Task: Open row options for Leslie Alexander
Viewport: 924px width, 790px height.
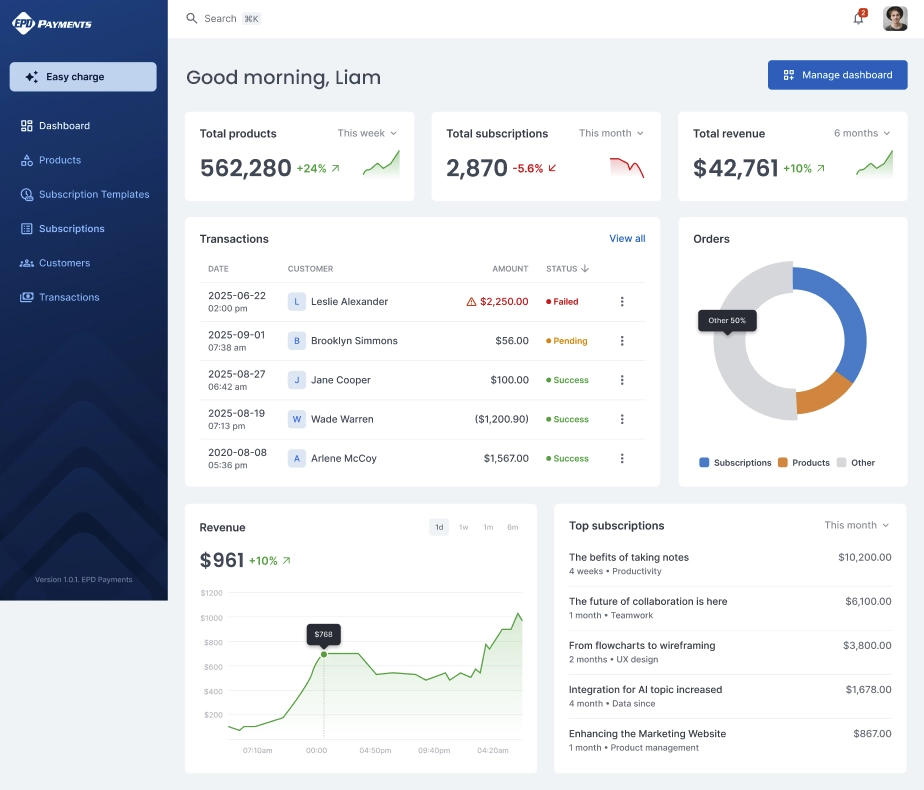Action: [622, 302]
